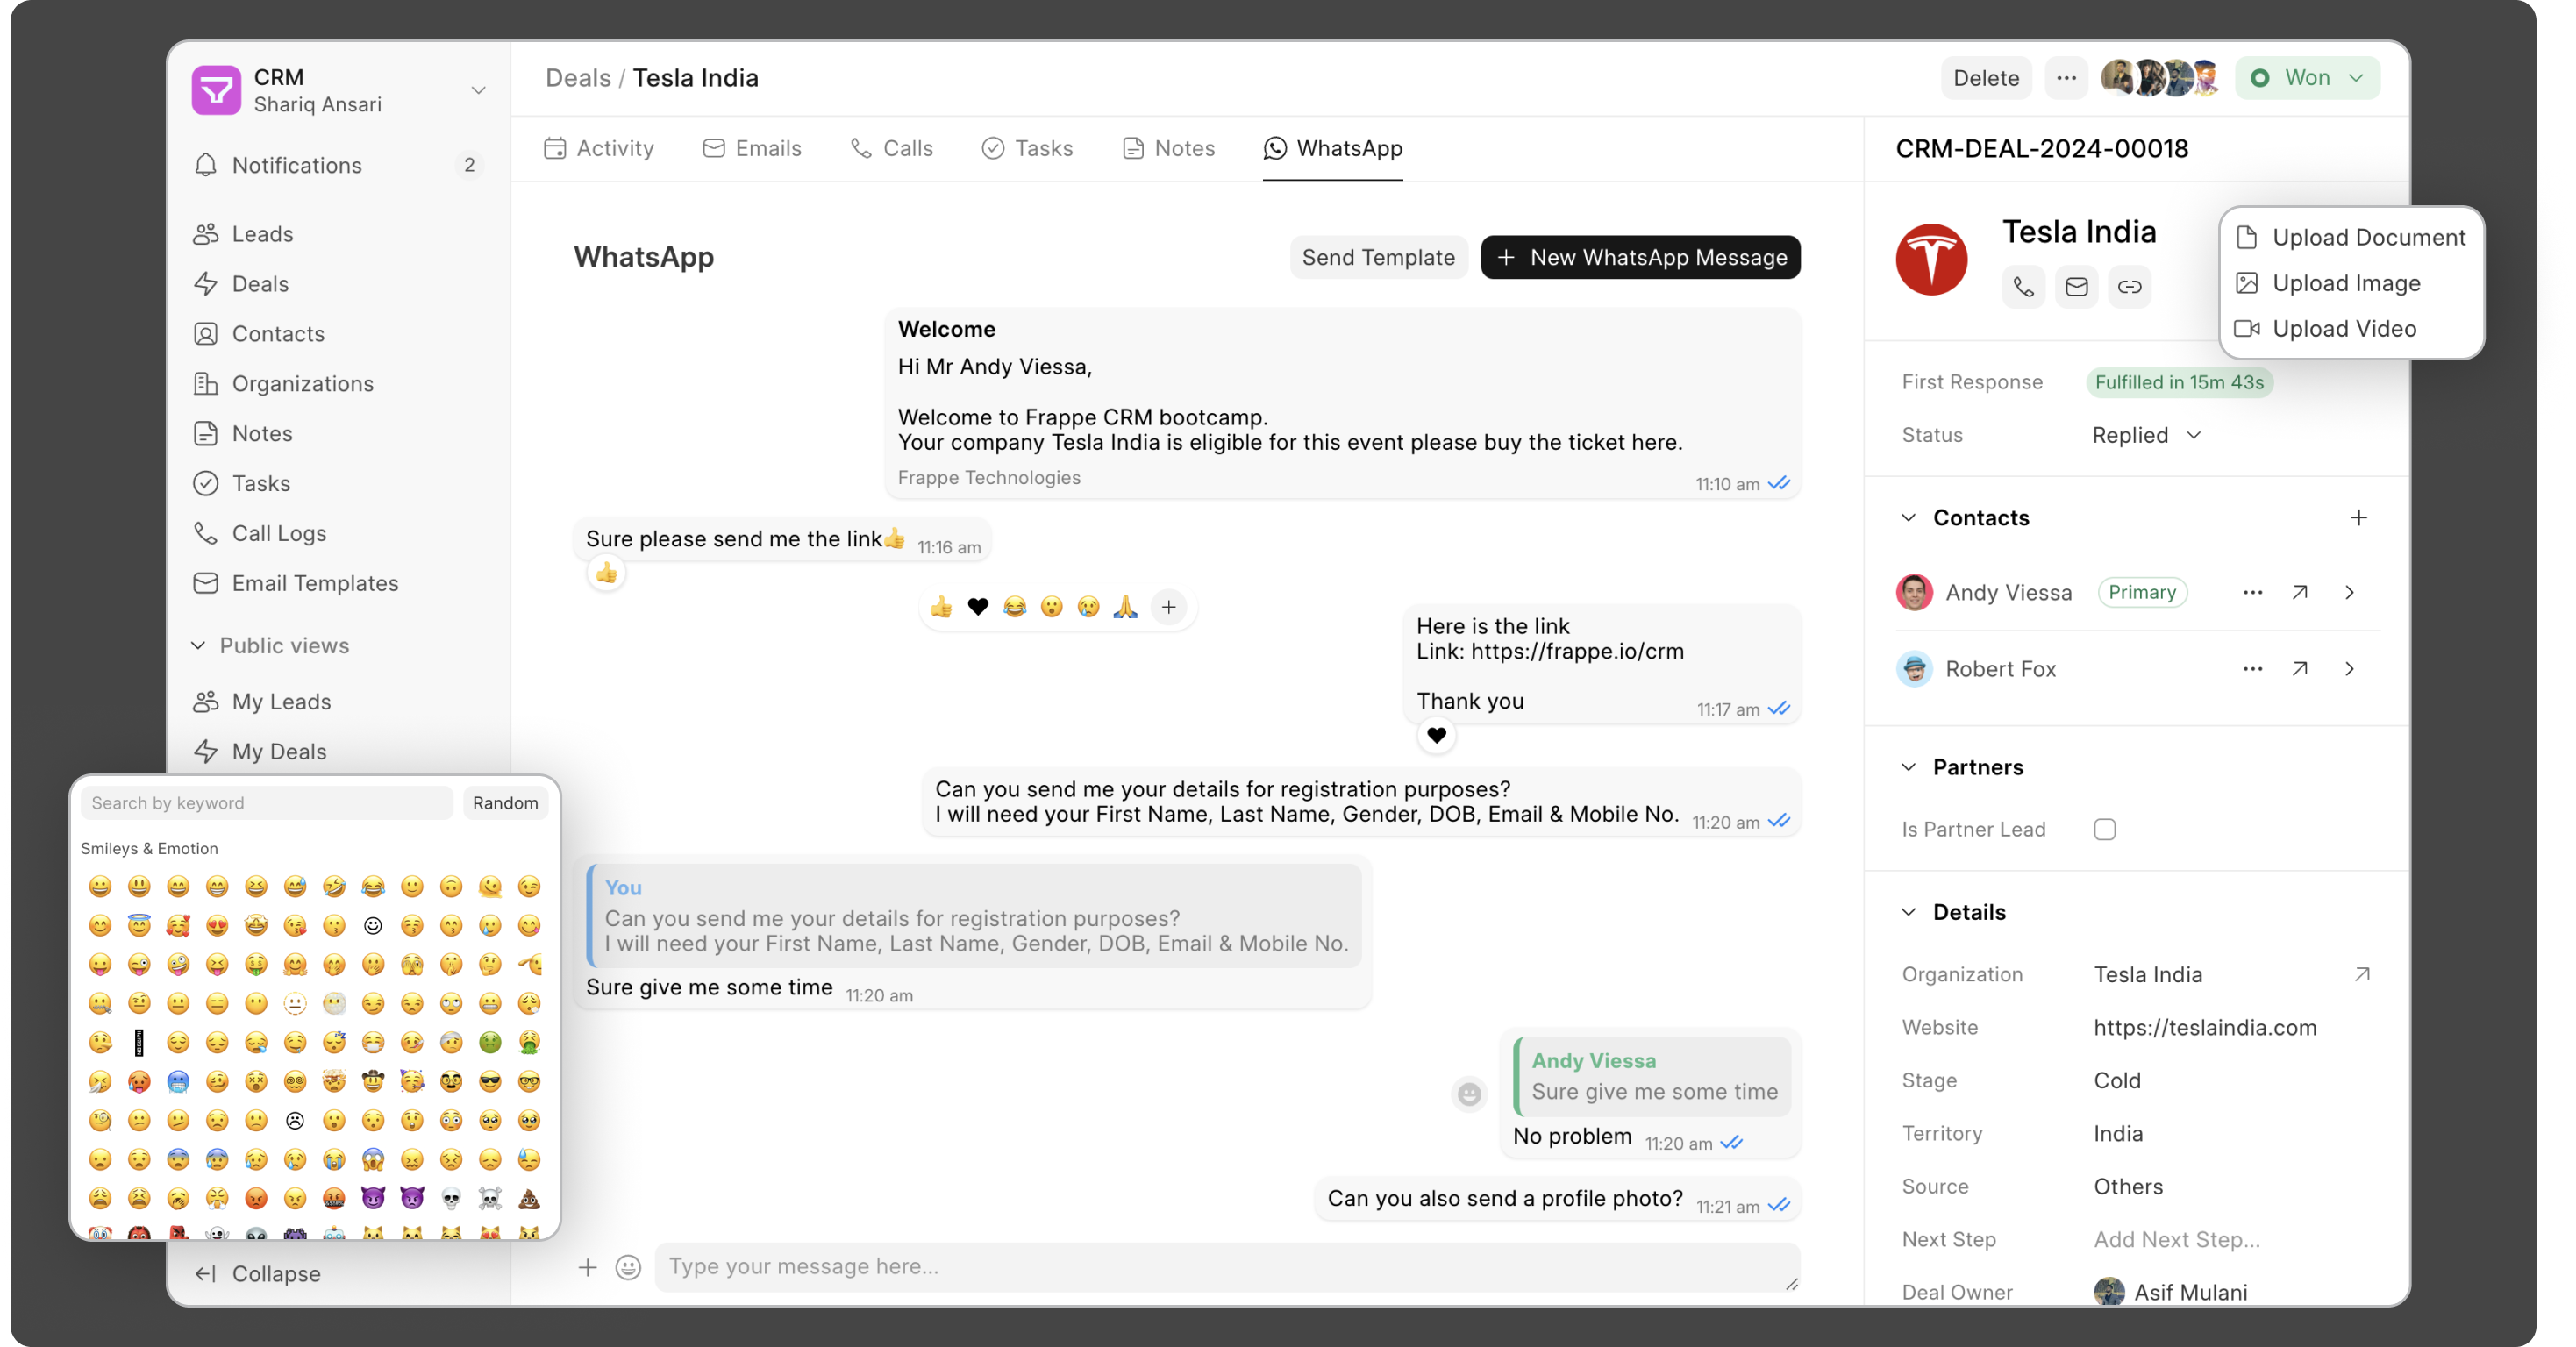Toggle the Is Partner Lead checkbox
The image size is (2576, 1347).
(2104, 829)
